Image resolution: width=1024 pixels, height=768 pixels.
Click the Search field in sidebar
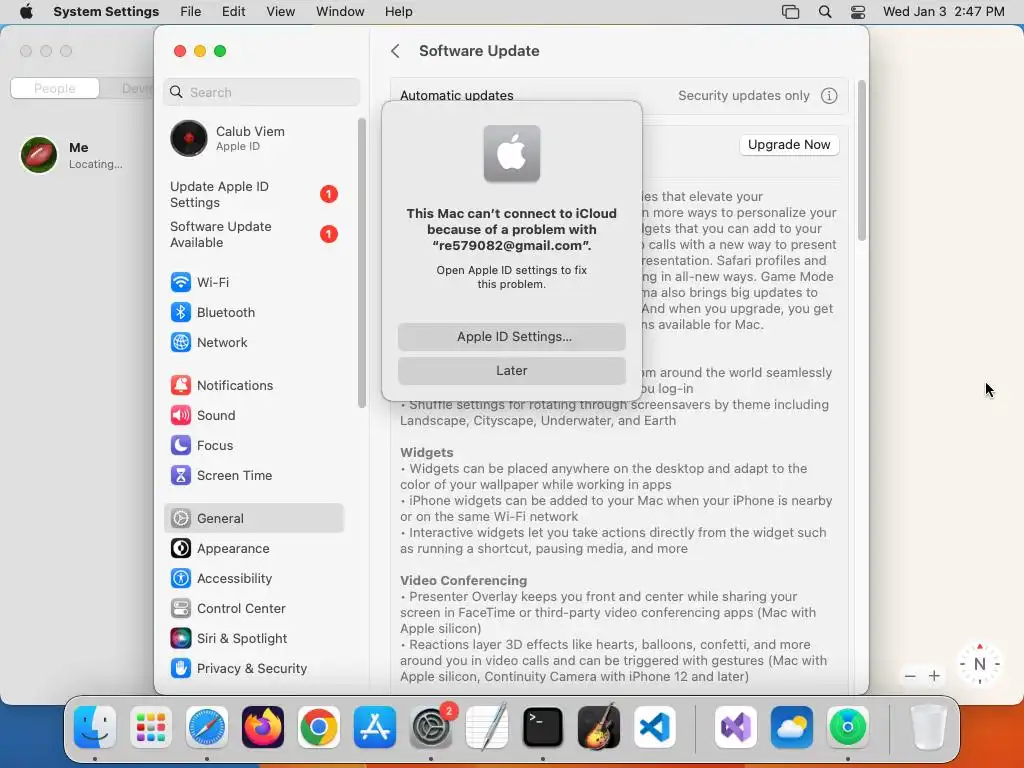tap(261, 92)
